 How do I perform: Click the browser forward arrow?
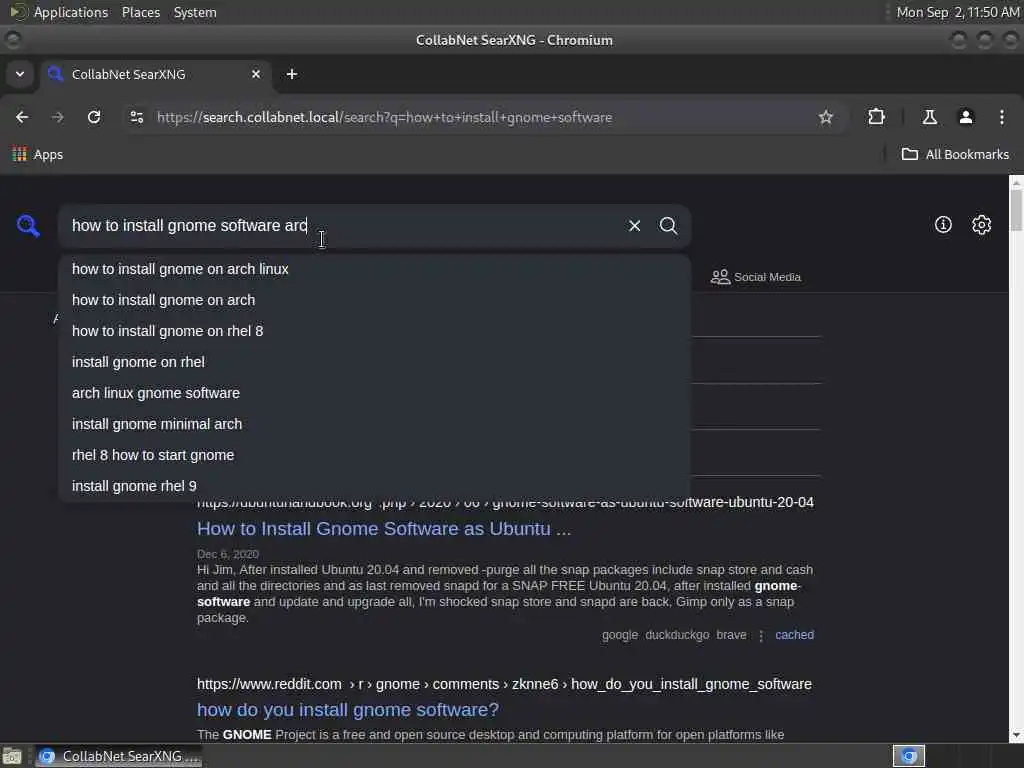tap(57, 118)
